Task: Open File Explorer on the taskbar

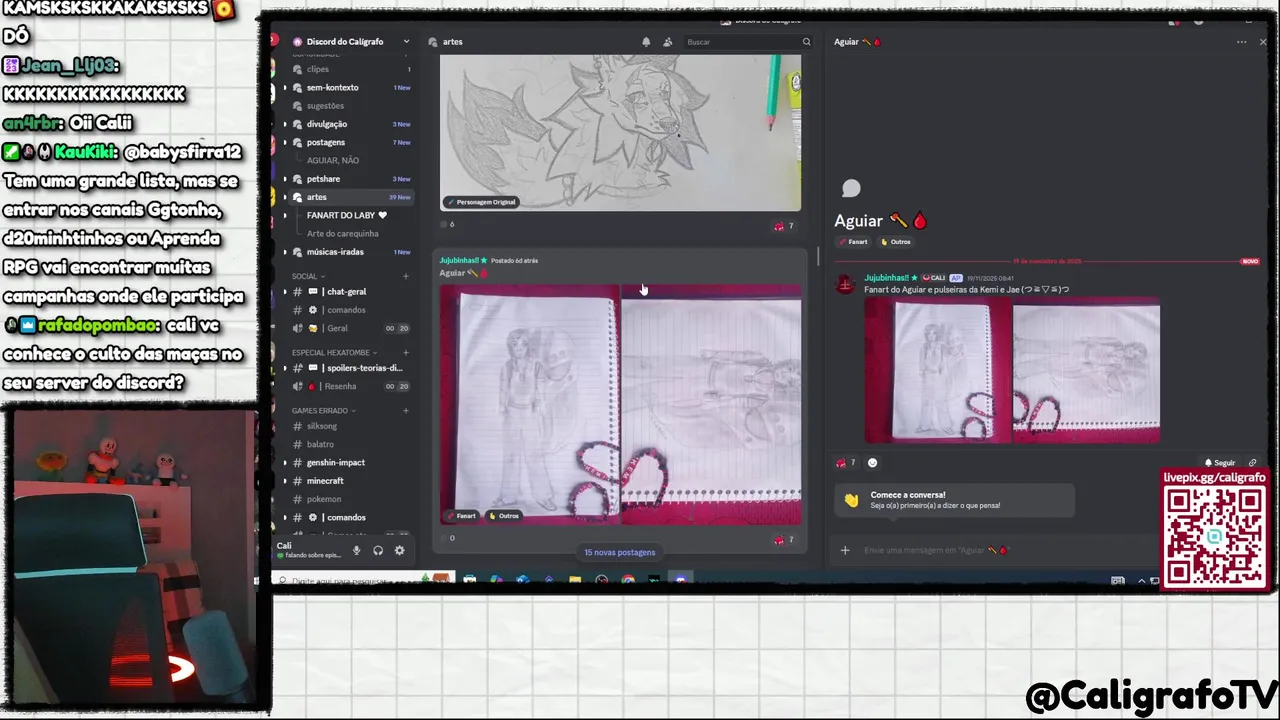Action: click(x=575, y=580)
